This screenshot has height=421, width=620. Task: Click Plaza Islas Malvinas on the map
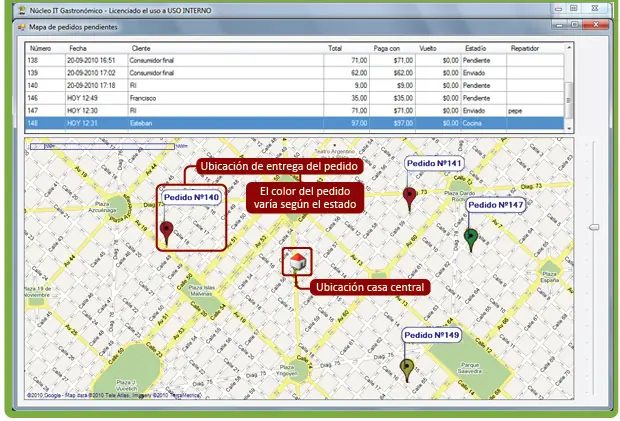click(x=202, y=291)
